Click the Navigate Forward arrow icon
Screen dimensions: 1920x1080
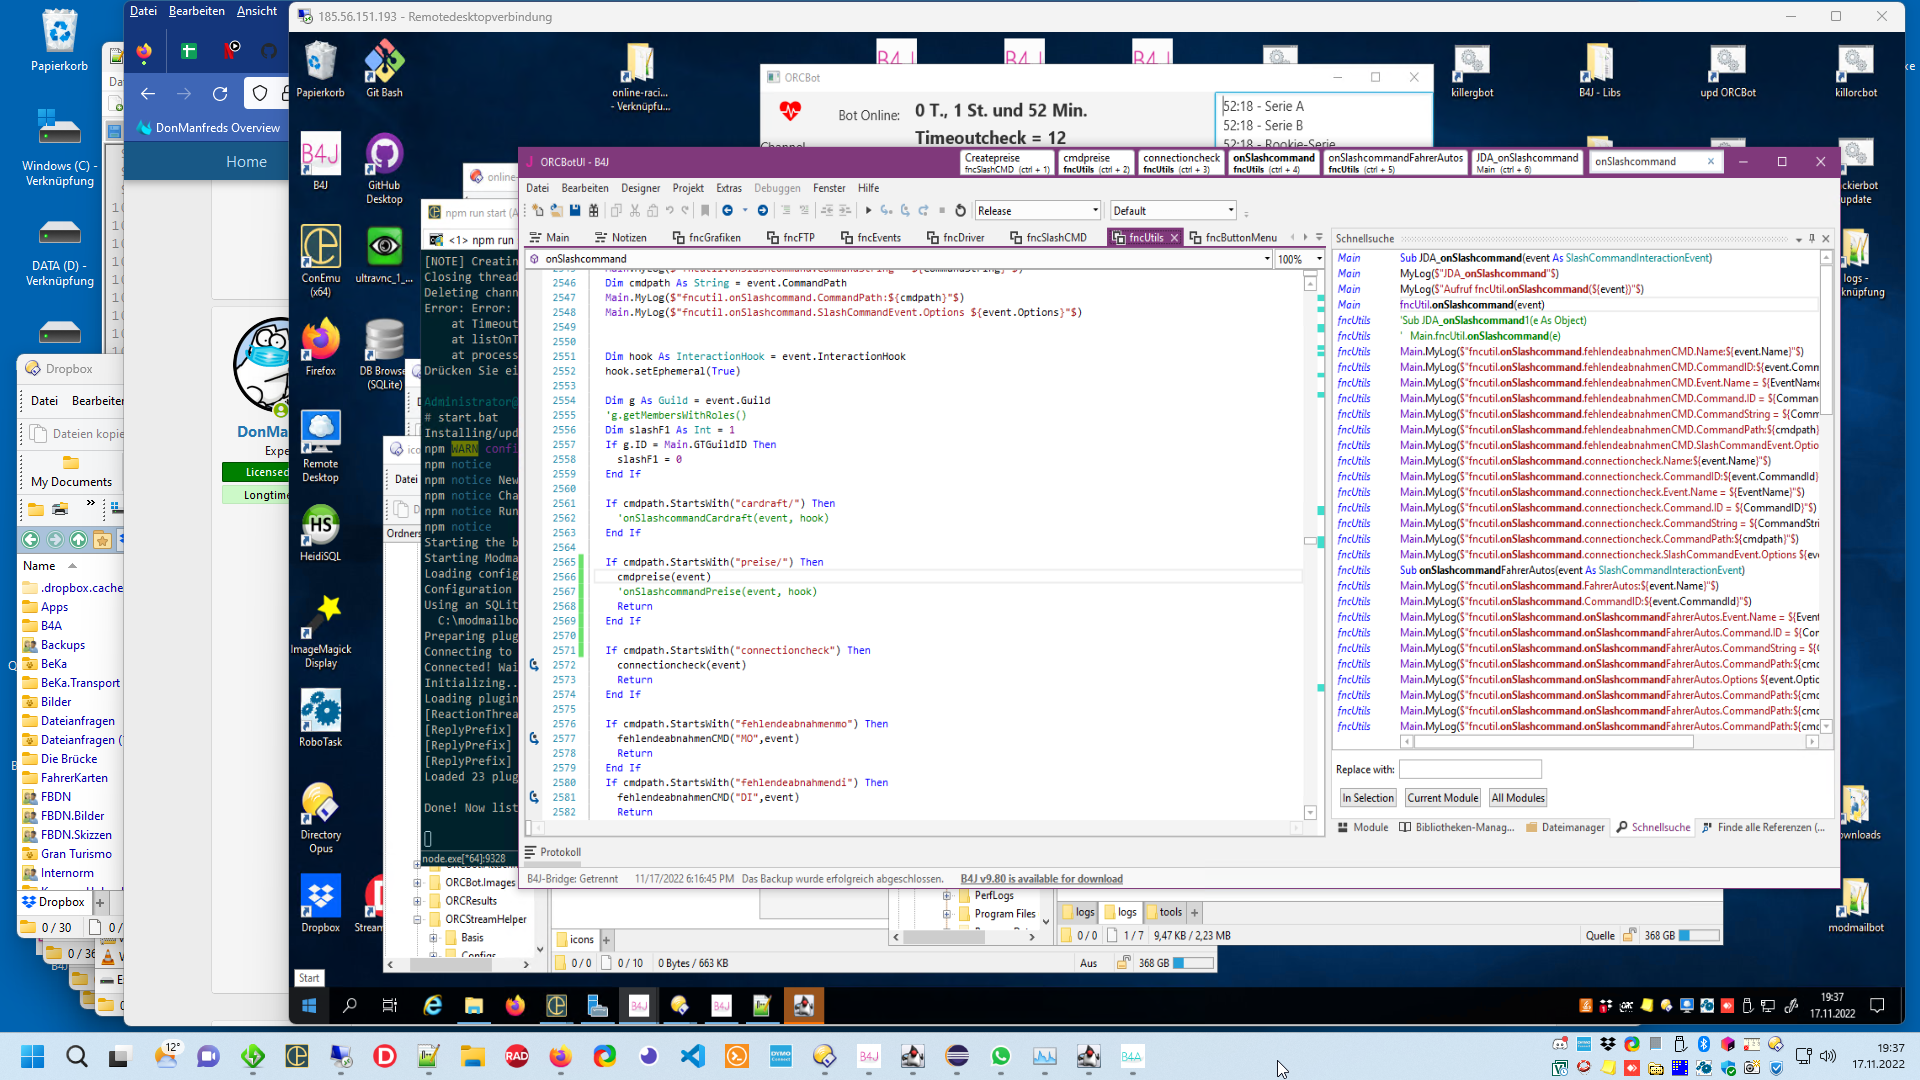(x=763, y=211)
